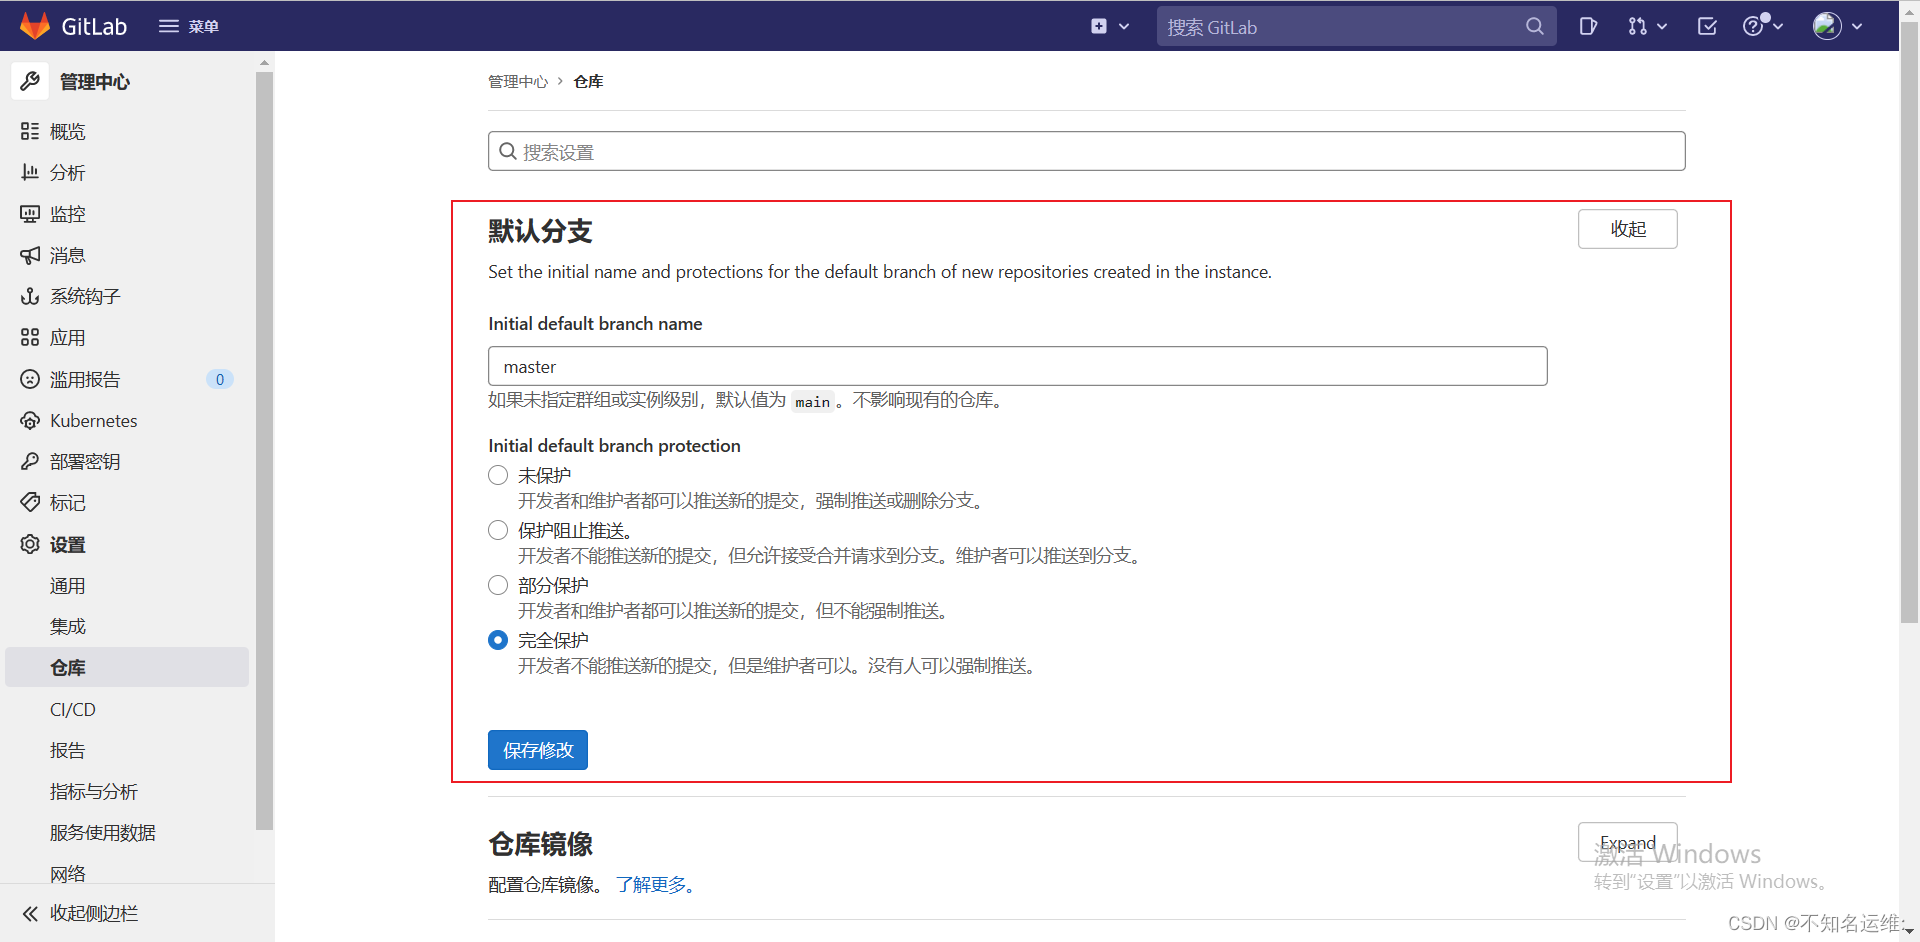Click the GitLab fox logo

[35, 26]
